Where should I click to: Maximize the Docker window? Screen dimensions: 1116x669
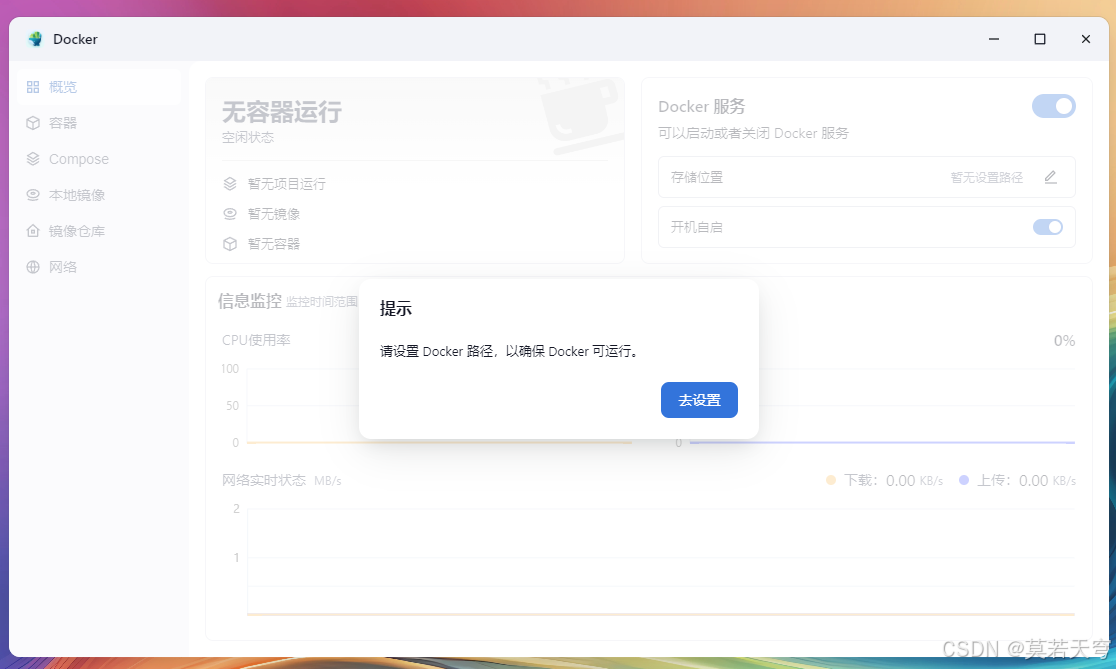click(1040, 39)
